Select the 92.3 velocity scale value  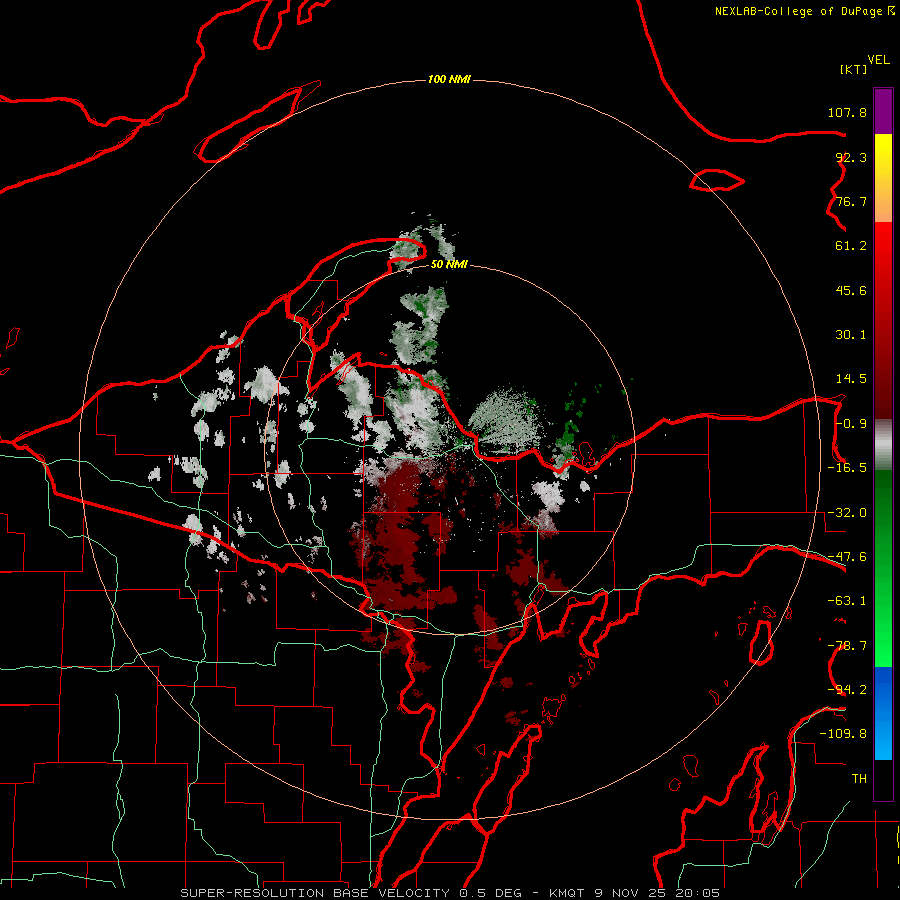[851, 157]
